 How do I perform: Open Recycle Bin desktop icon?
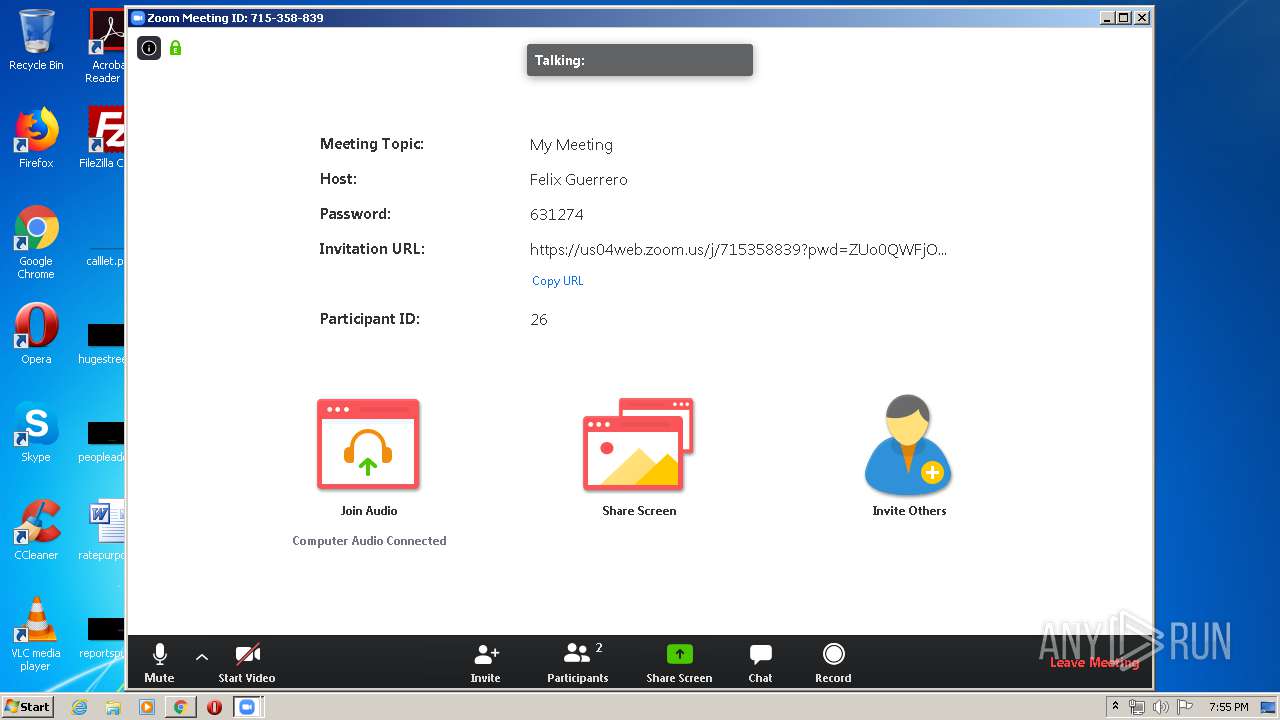click(x=36, y=40)
